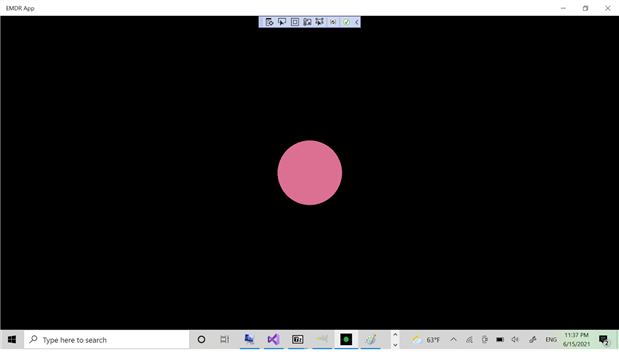This screenshot has height=363, width=619.
Task: Open the clock showing 11:37 PM
Action: click(576, 339)
